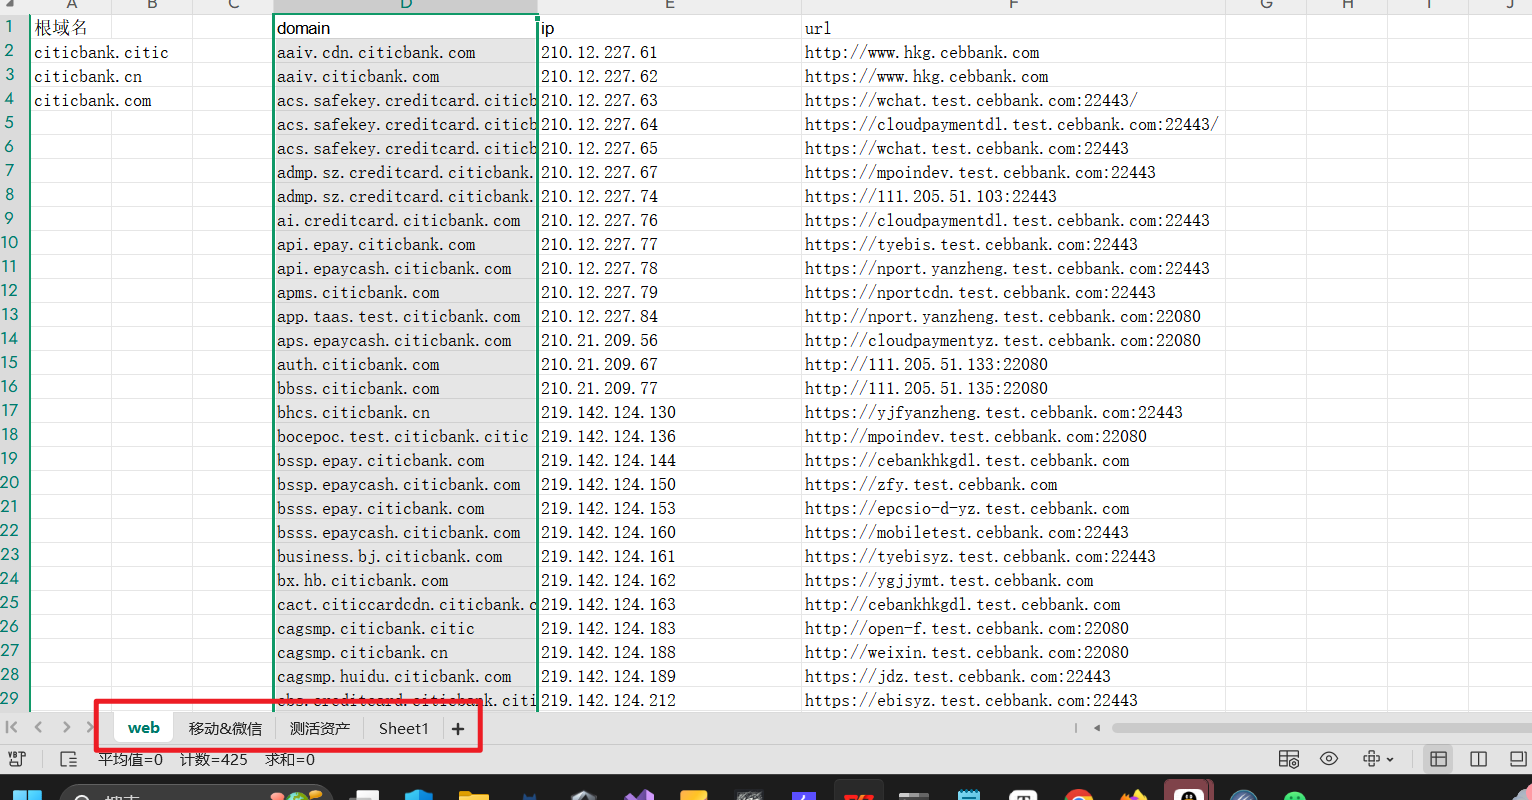Open the macro editor icon in status bar
1532x800 pixels.
(x=16, y=760)
